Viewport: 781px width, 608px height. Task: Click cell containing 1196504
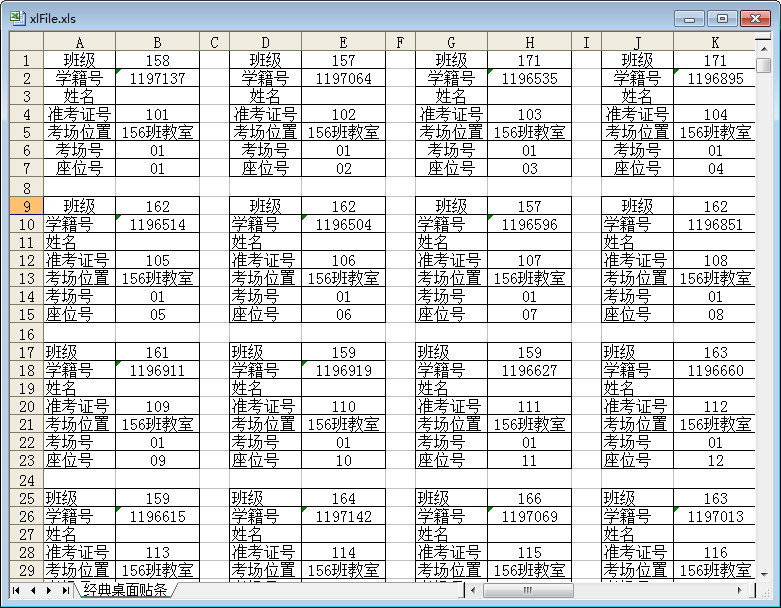pos(344,225)
